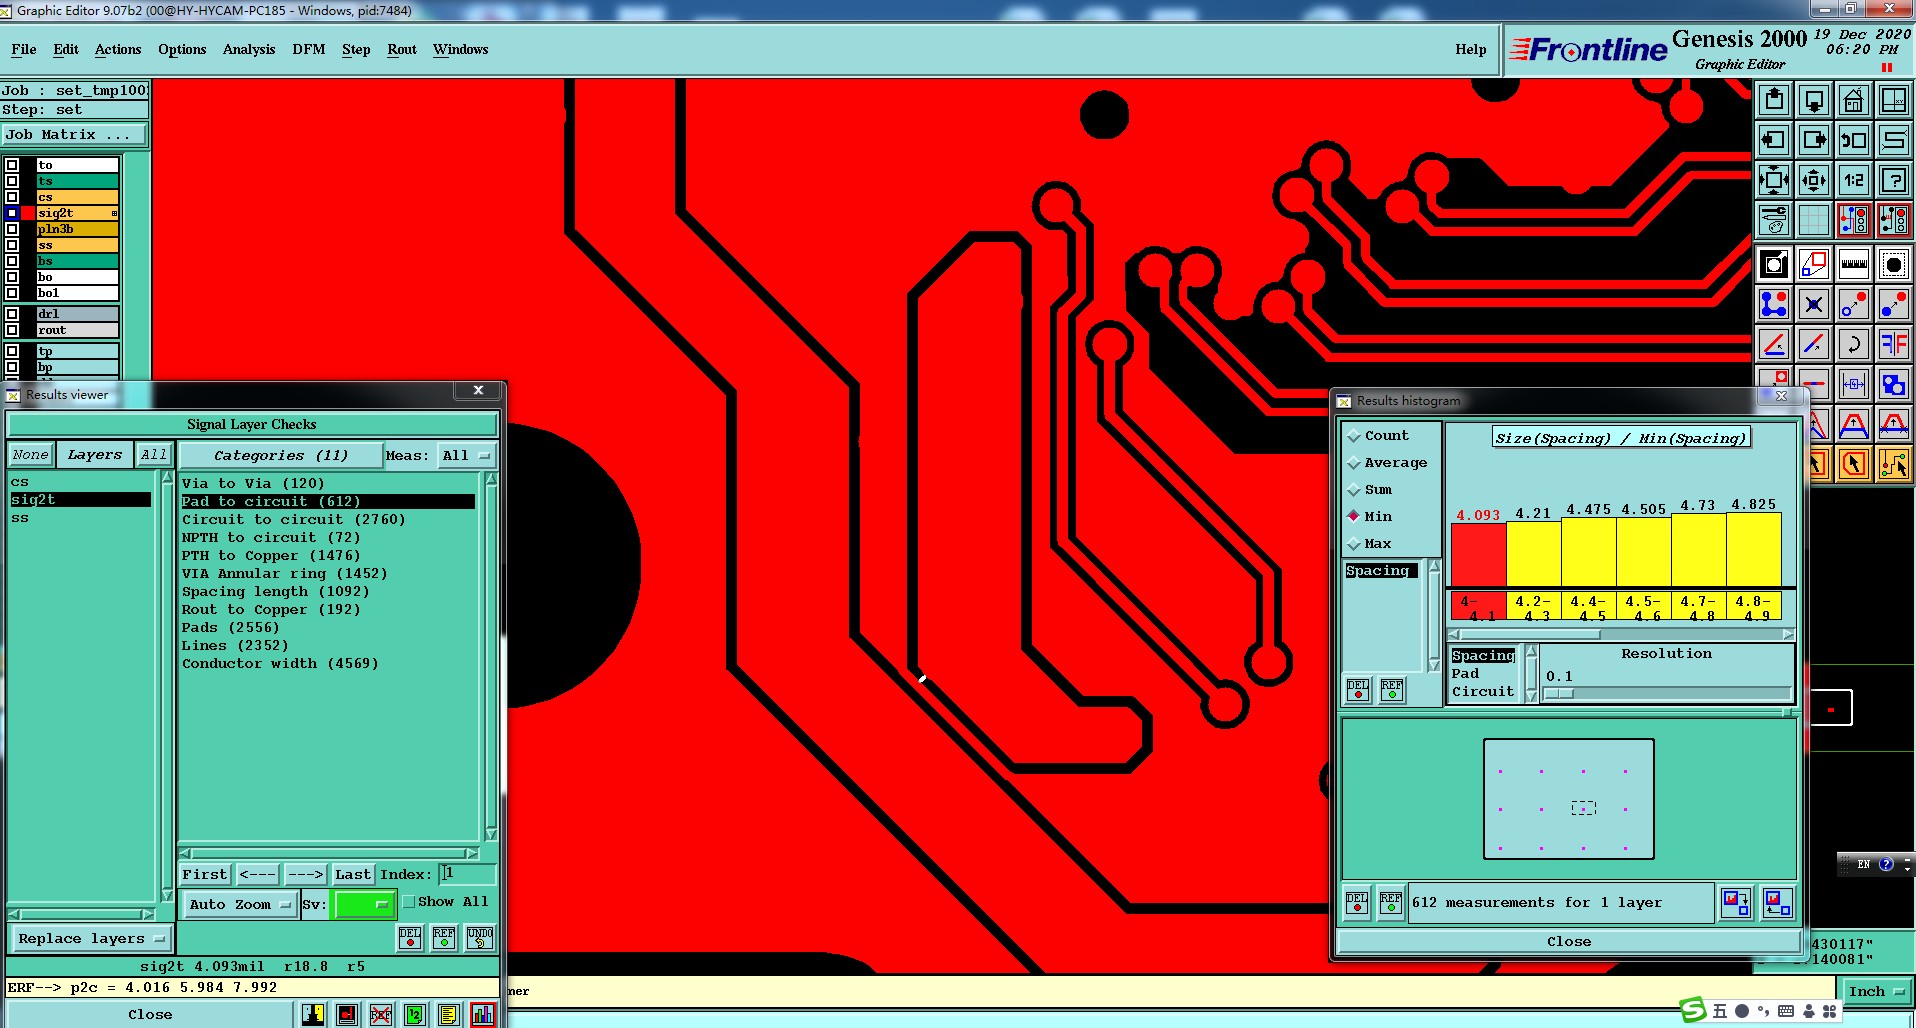Click Close in Results histogram window
This screenshot has width=1916, height=1028.
tap(1569, 942)
